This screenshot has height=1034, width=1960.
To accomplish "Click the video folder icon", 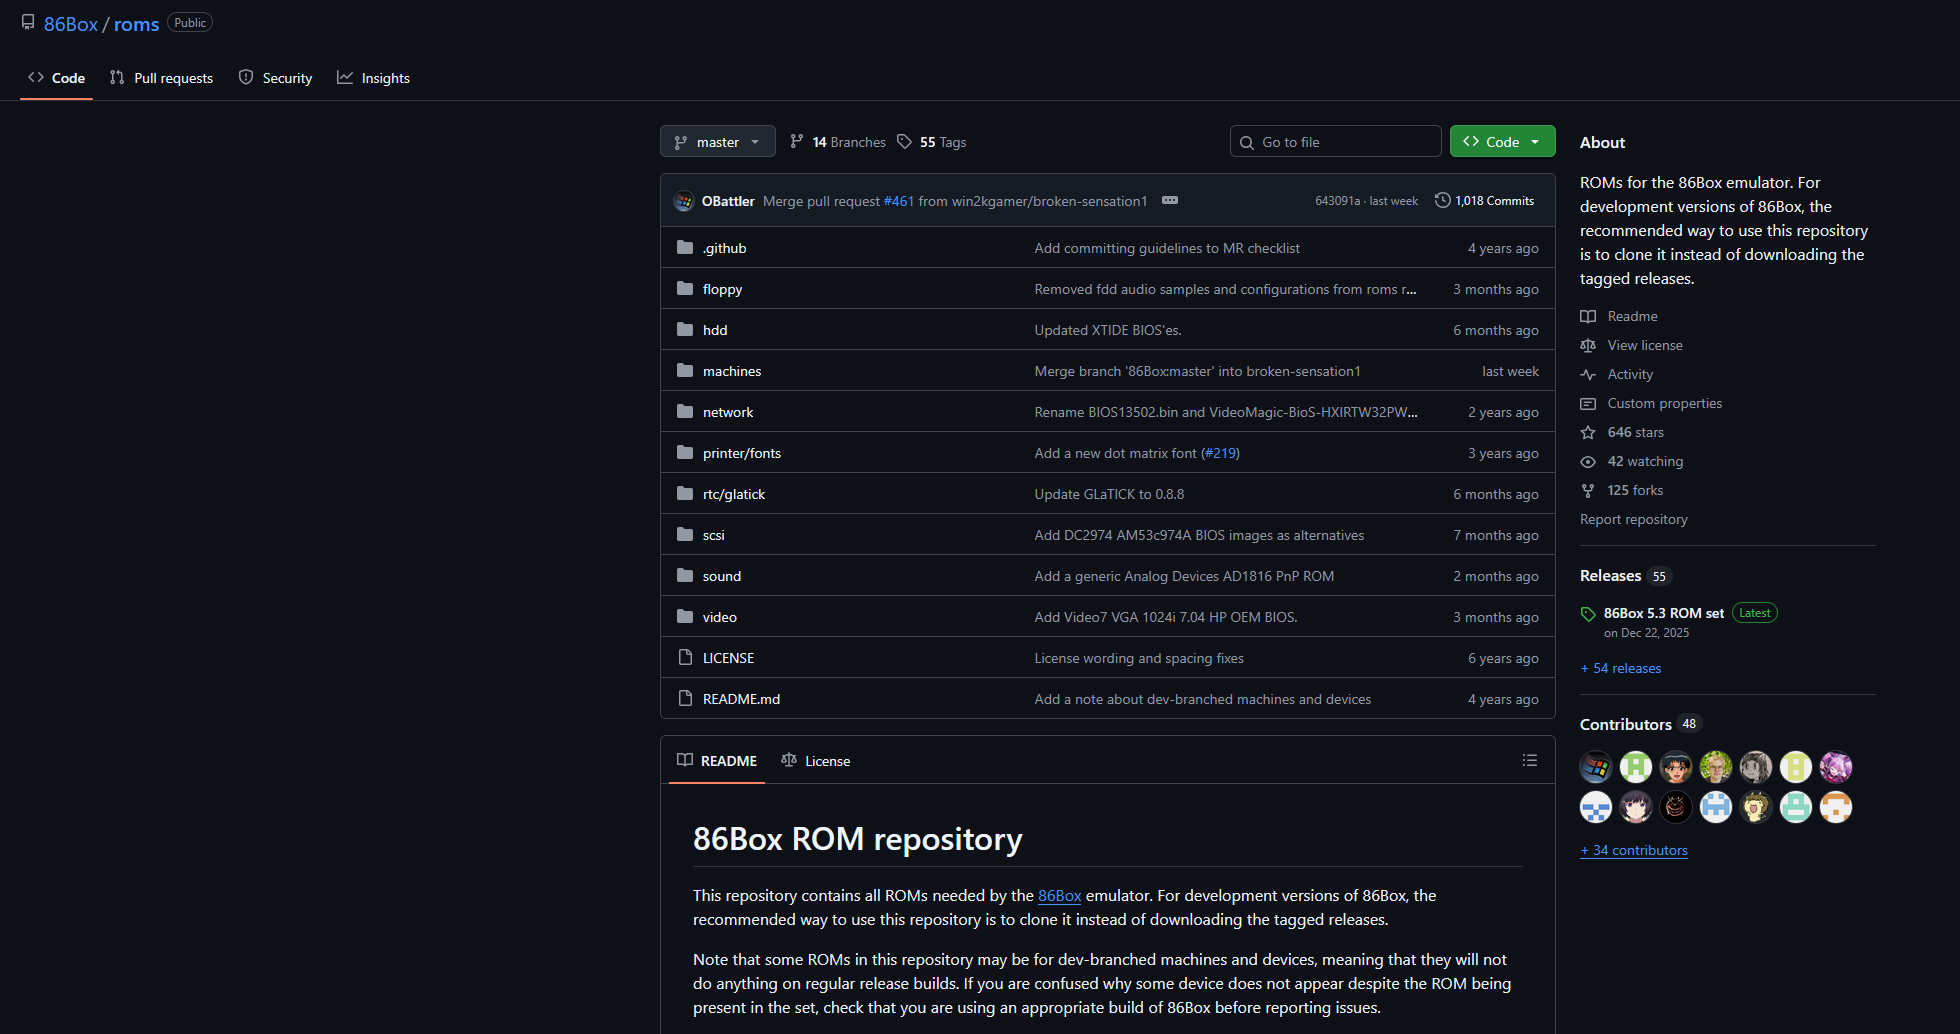I will [685, 617].
